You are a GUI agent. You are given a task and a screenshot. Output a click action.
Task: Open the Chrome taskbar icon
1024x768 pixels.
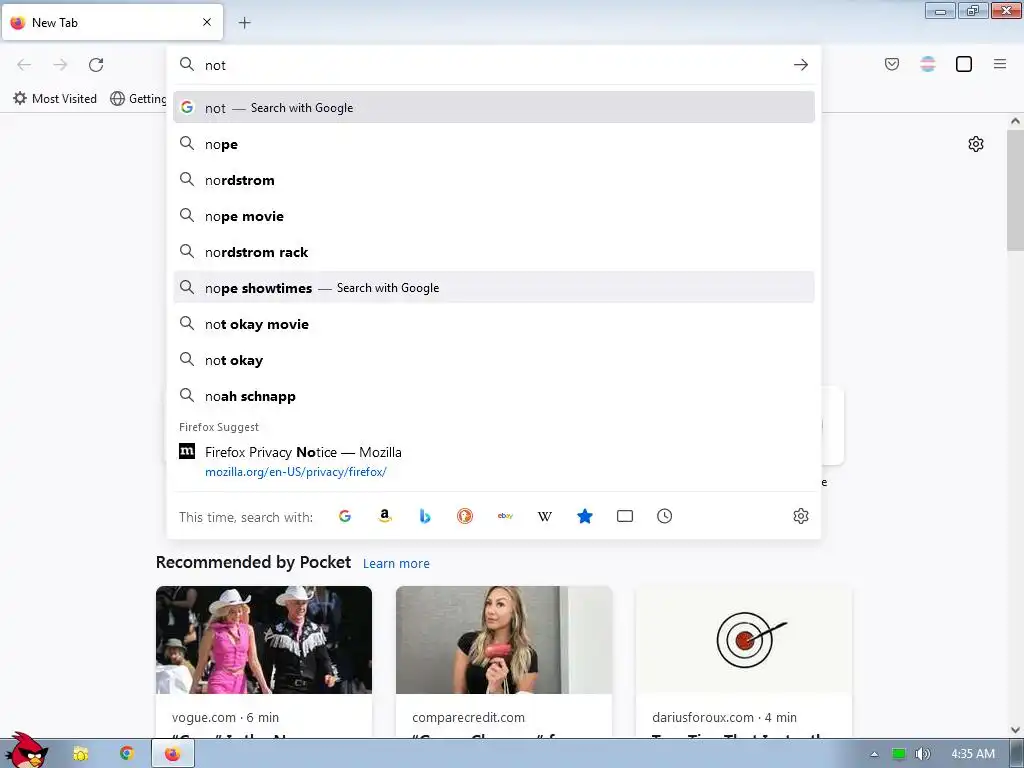coord(127,754)
